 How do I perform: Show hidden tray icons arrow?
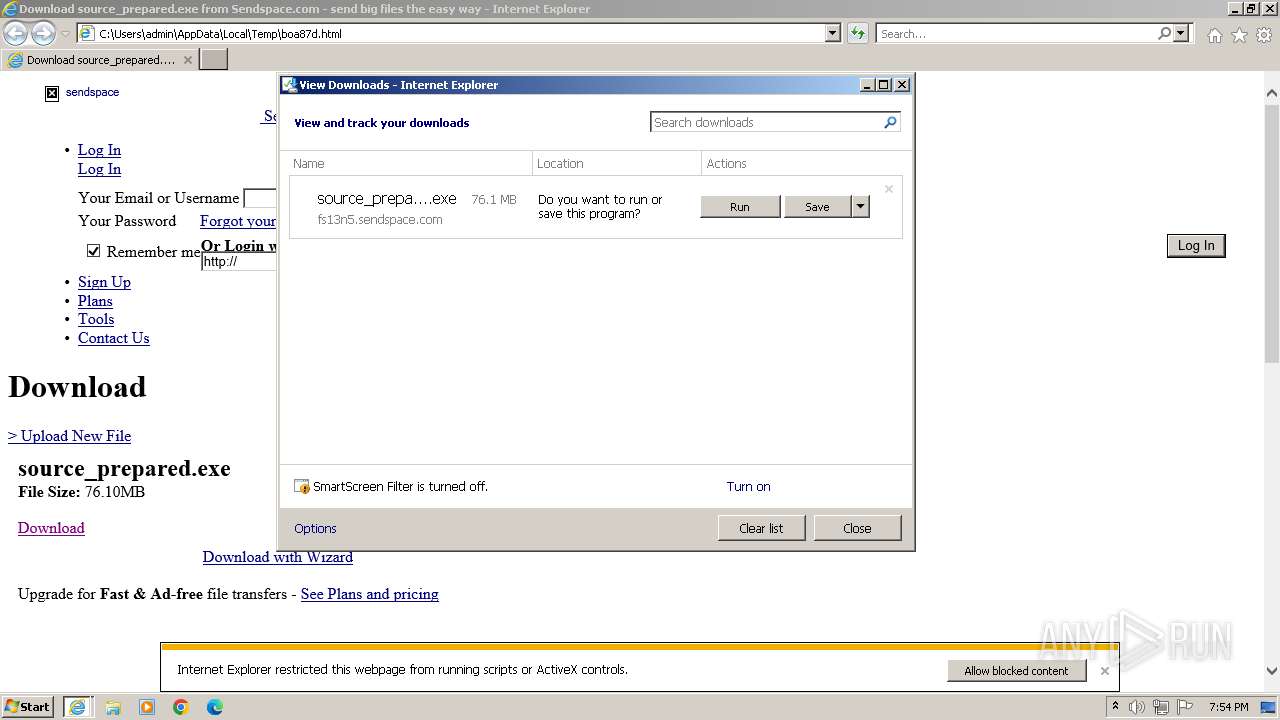(x=1115, y=707)
